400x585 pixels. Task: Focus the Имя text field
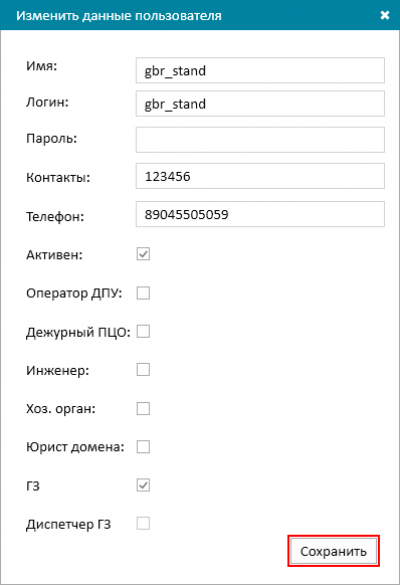click(260, 70)
